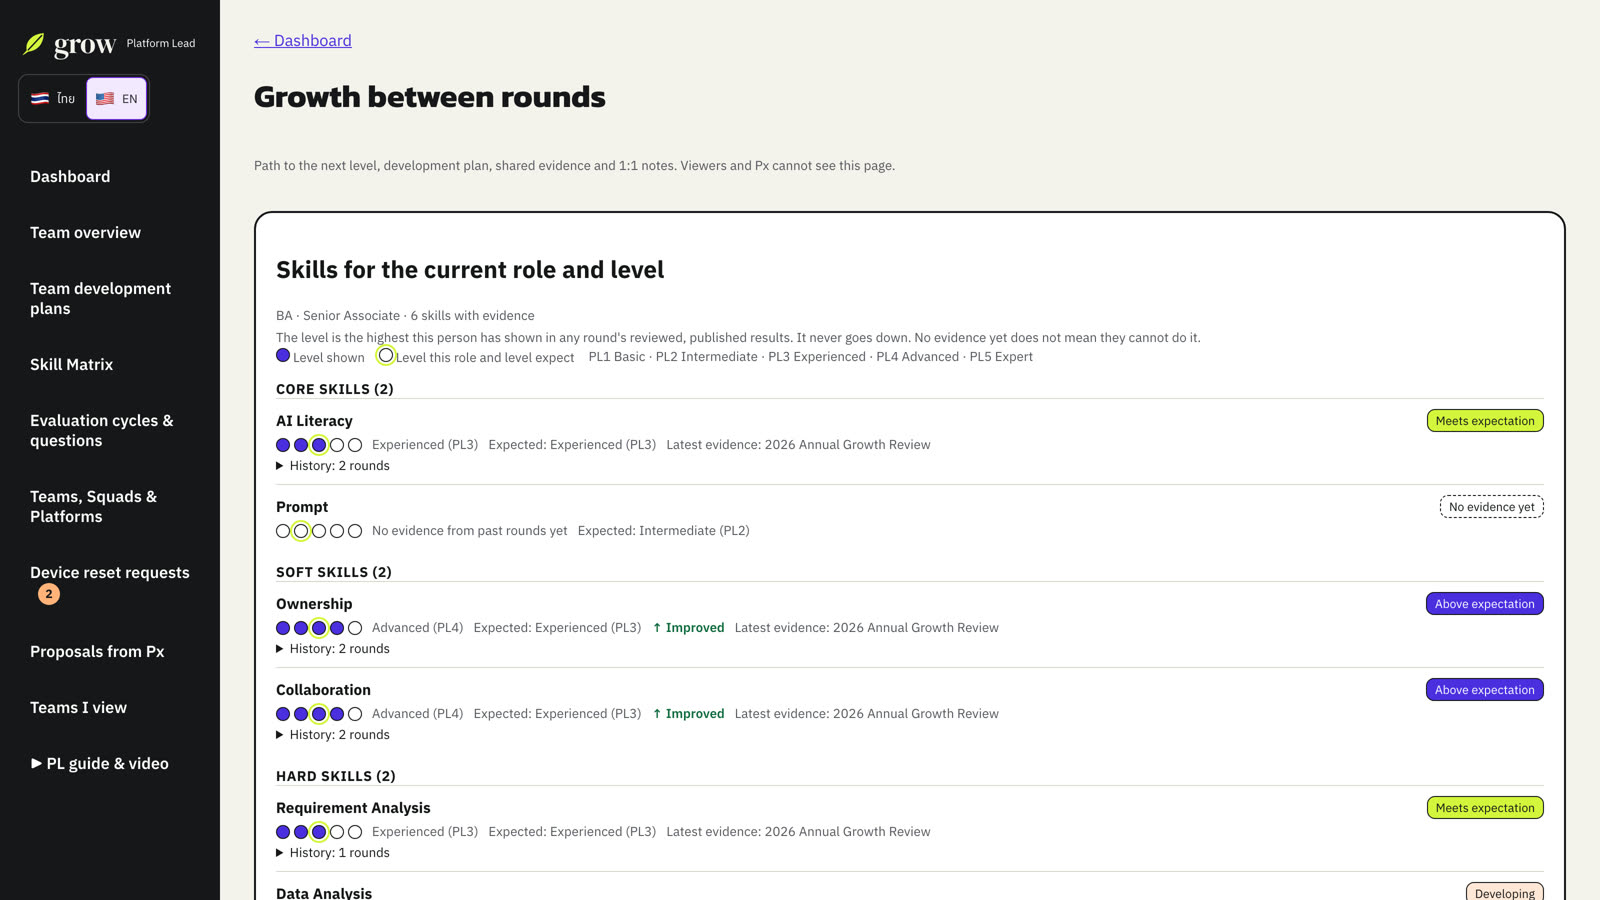1600x900 pixels.
Task: Click the Data Analysis skill name
Action: [324, 893]
